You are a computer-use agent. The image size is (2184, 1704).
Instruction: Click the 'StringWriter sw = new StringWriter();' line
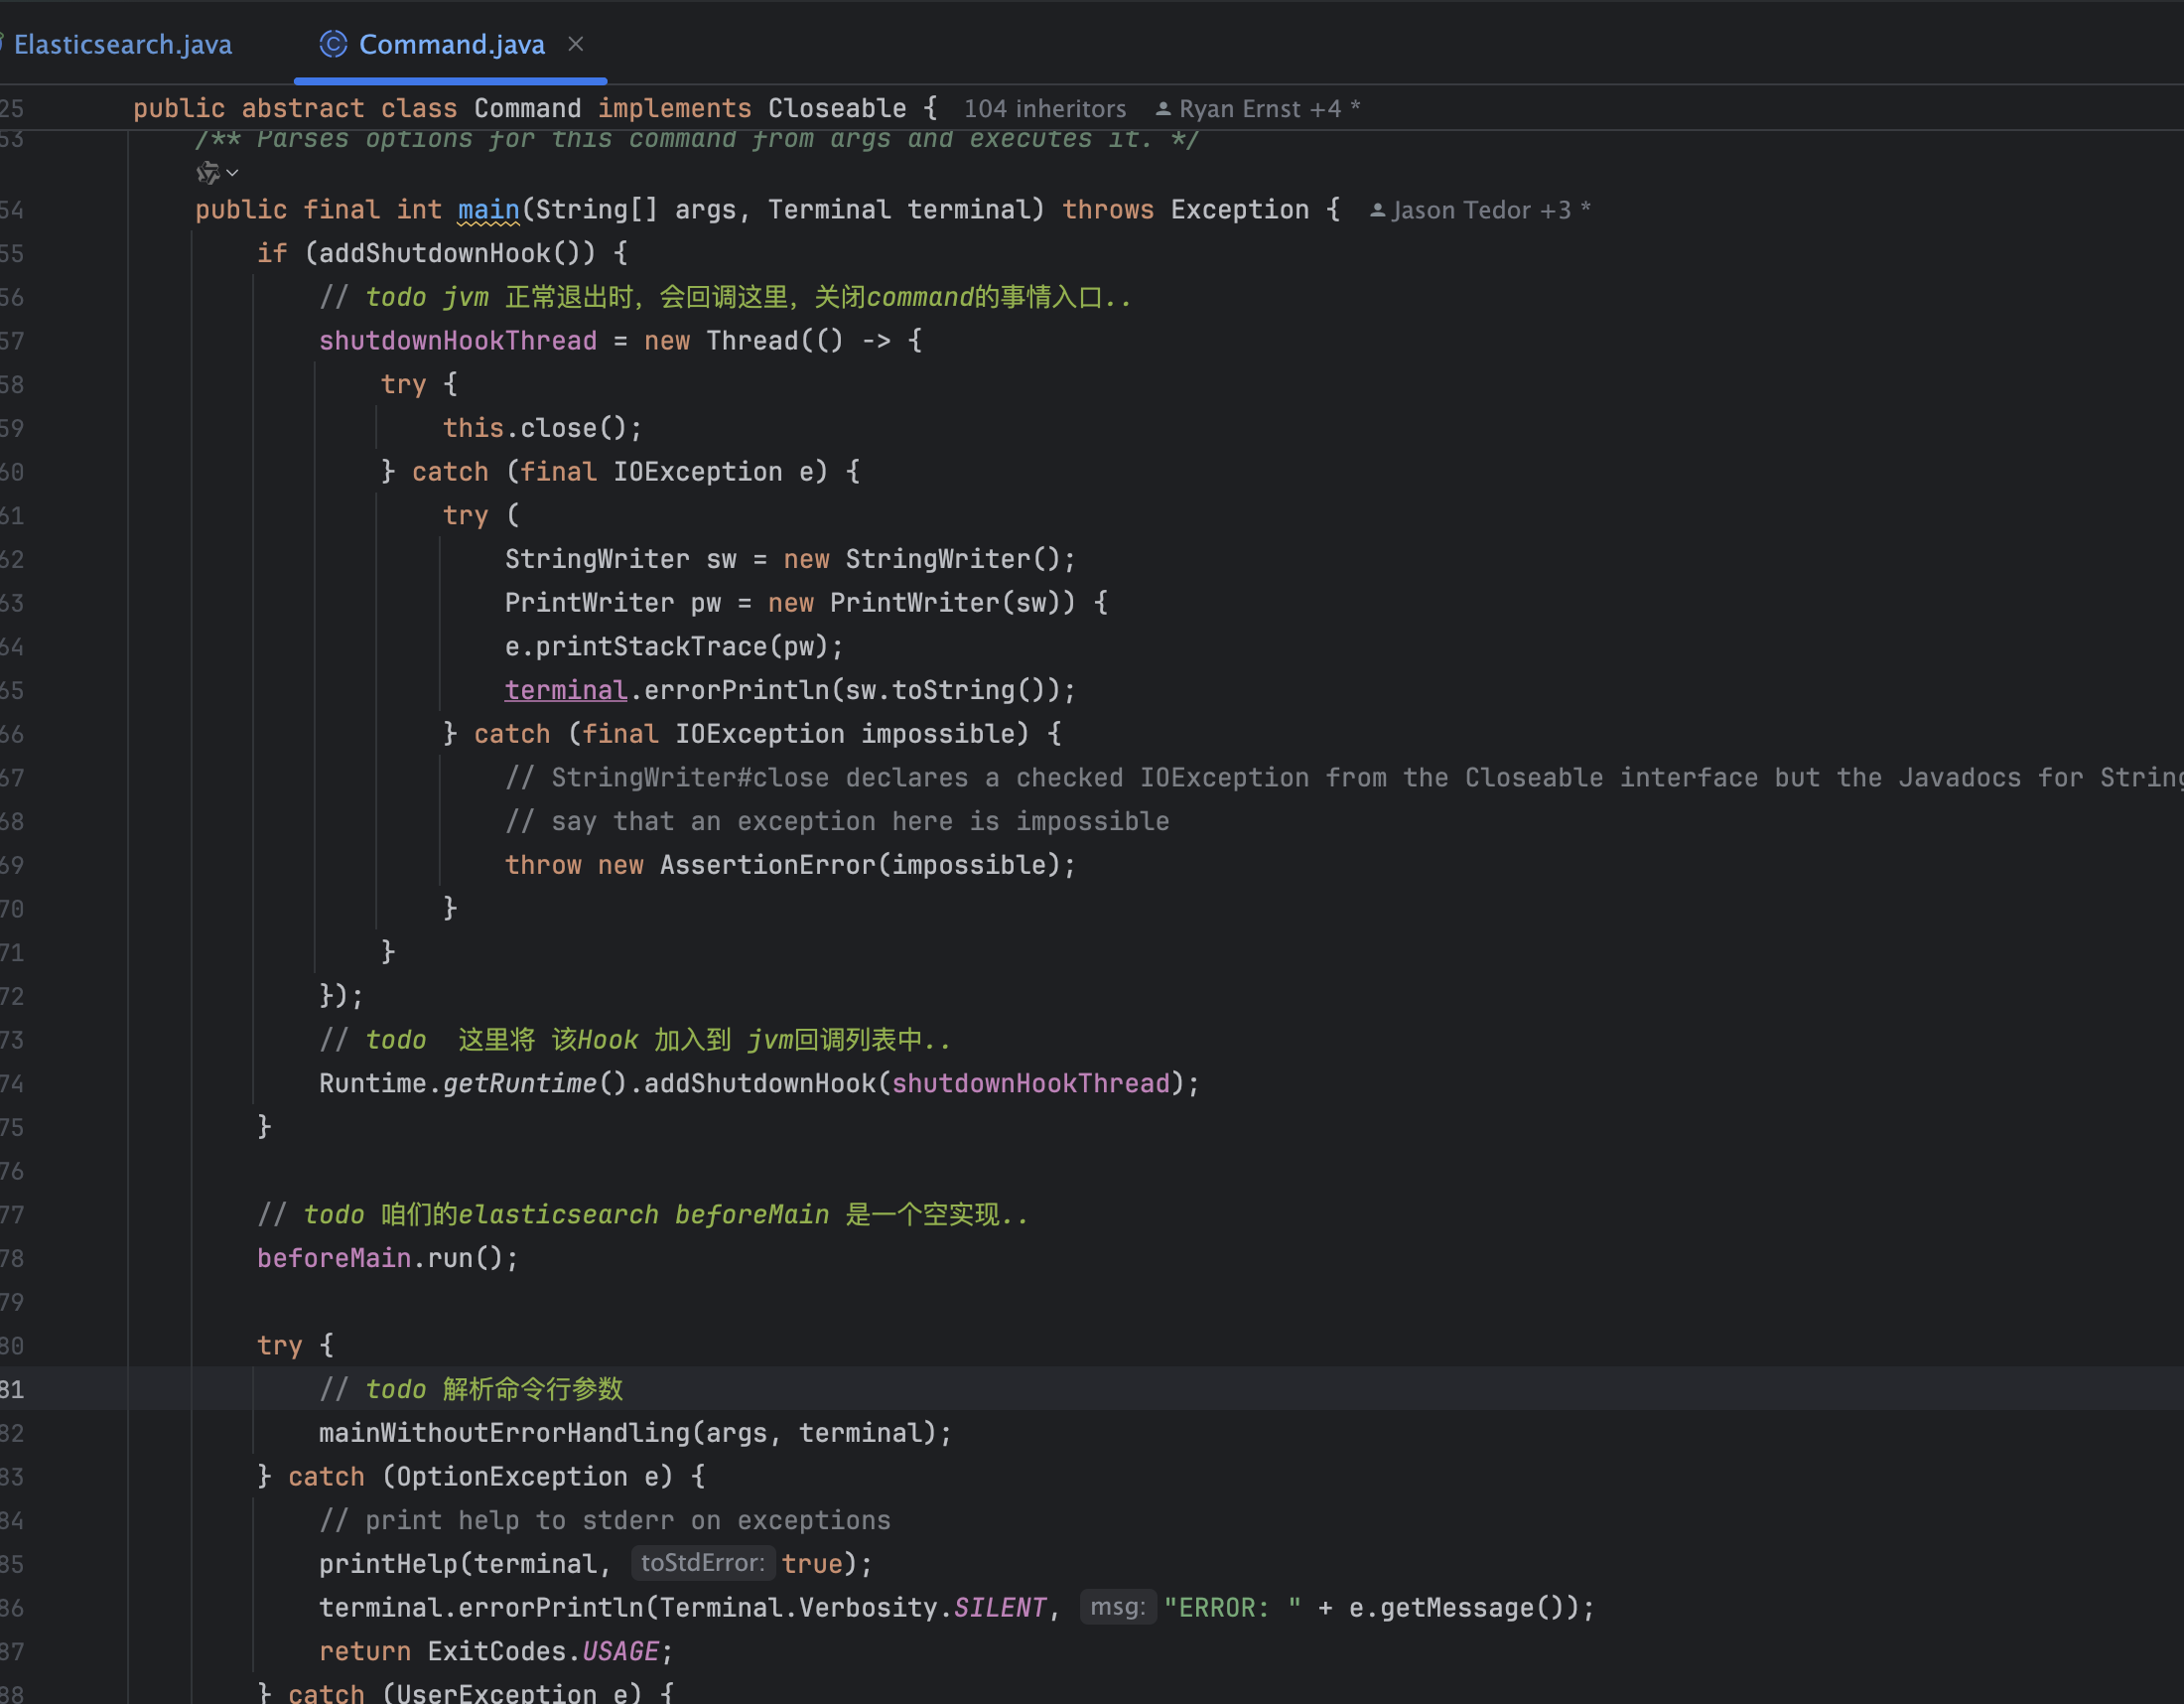[790, 559]
